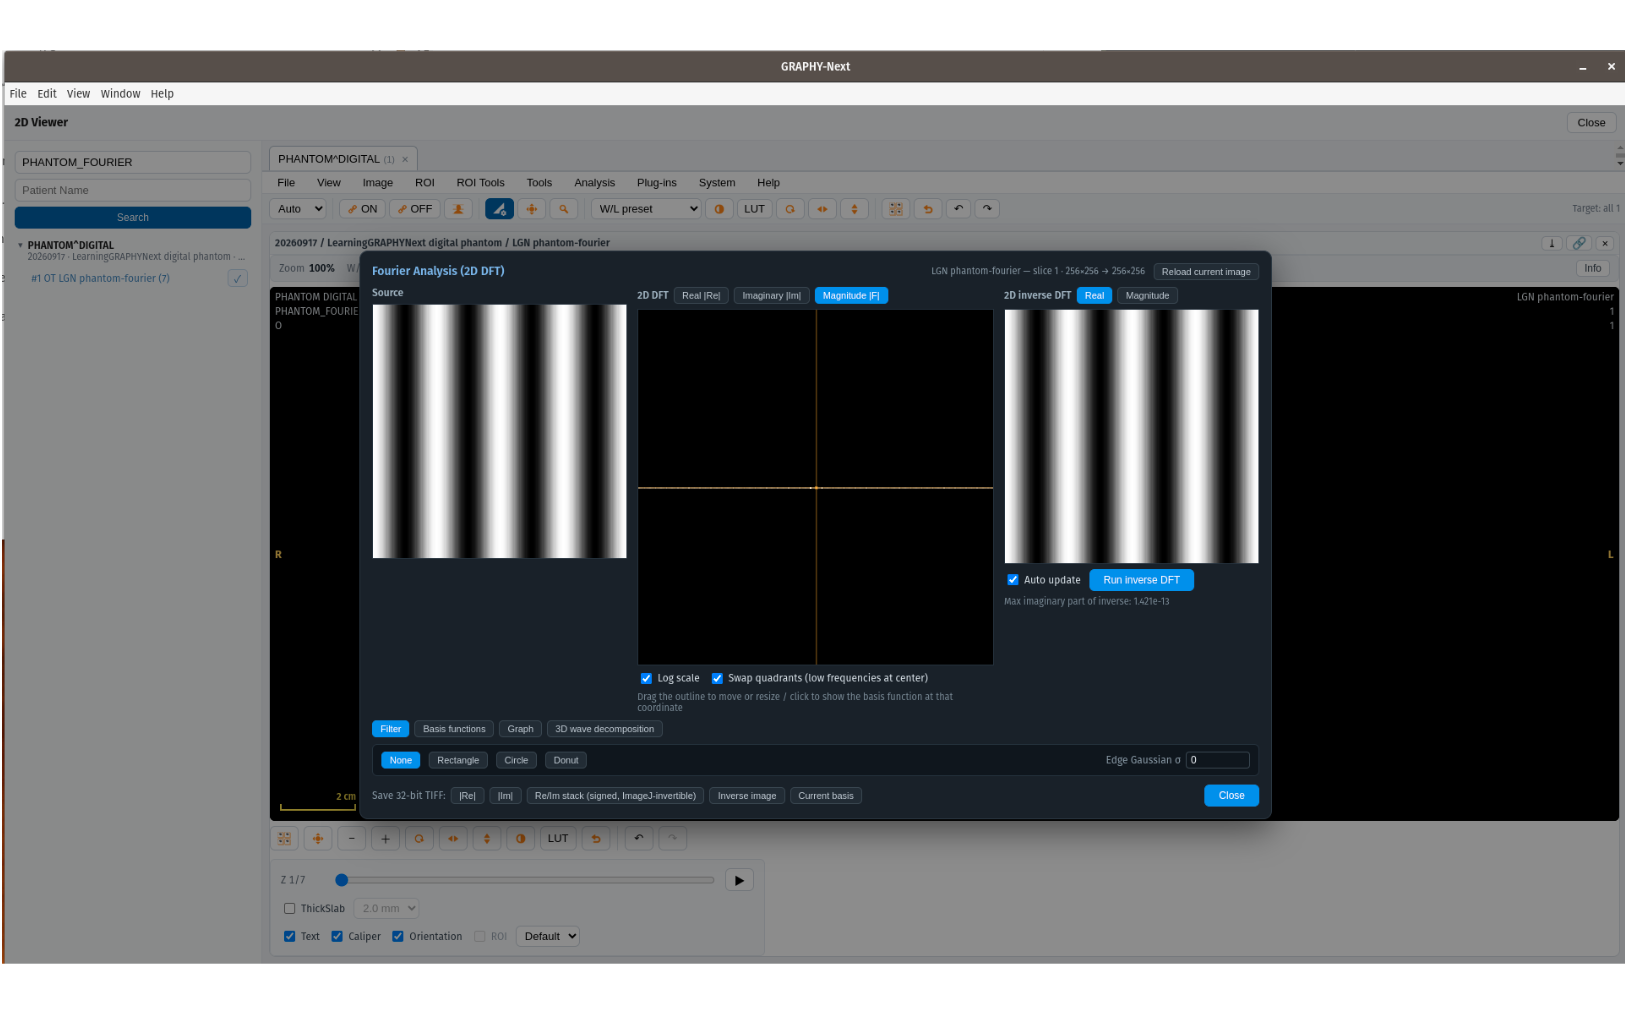Click the redo arrow in top toolbar
Image resolution: width=1625 pixels, height=1012 pixels.
pos(987,209)
